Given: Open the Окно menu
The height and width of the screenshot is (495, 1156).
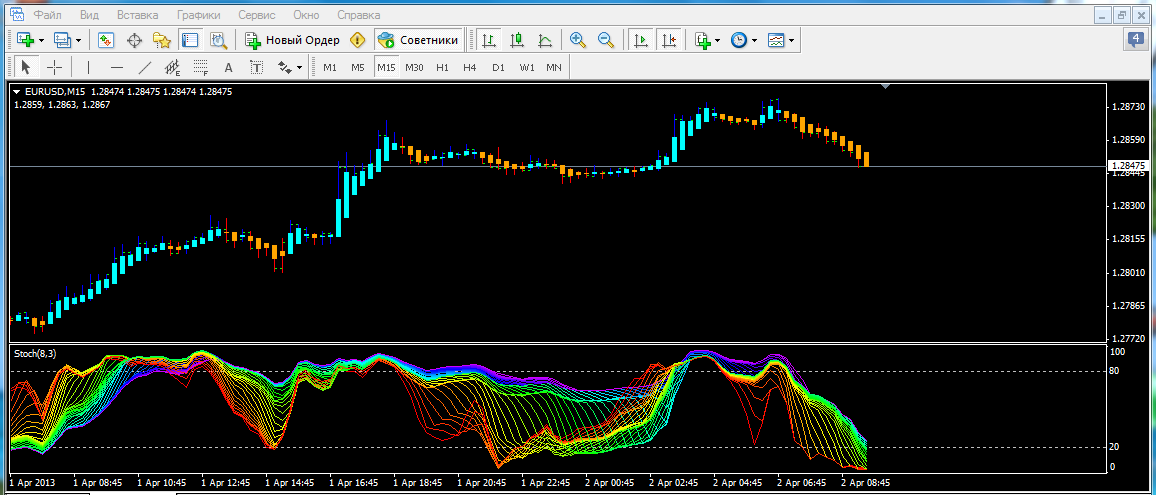Looking at the screenshot, I should (x=306, y=15).
